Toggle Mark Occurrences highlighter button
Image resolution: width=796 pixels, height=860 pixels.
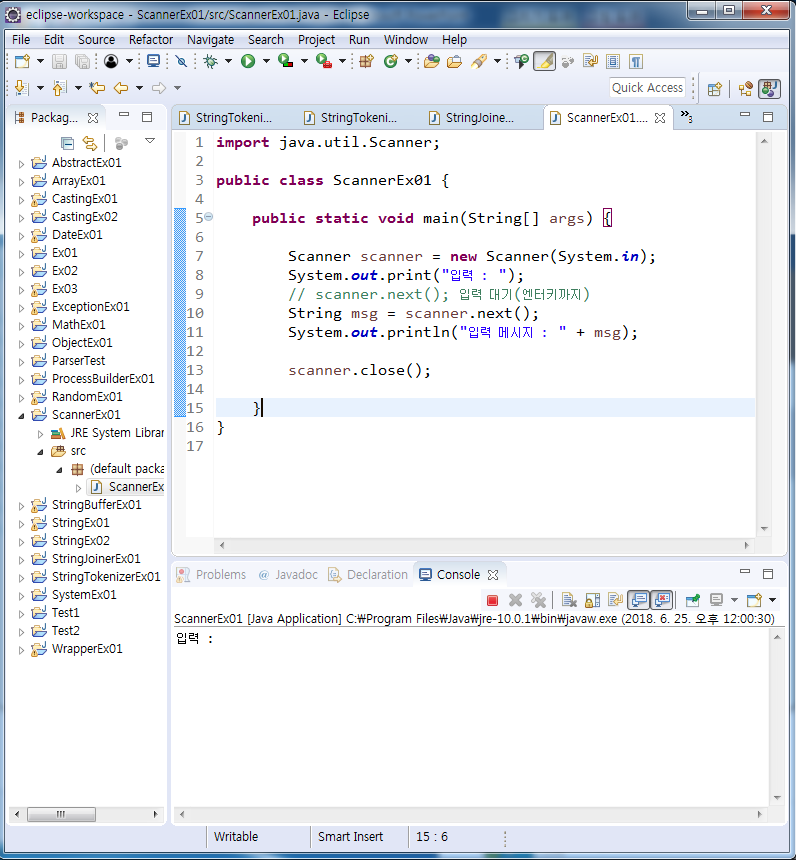click(544, 61)
